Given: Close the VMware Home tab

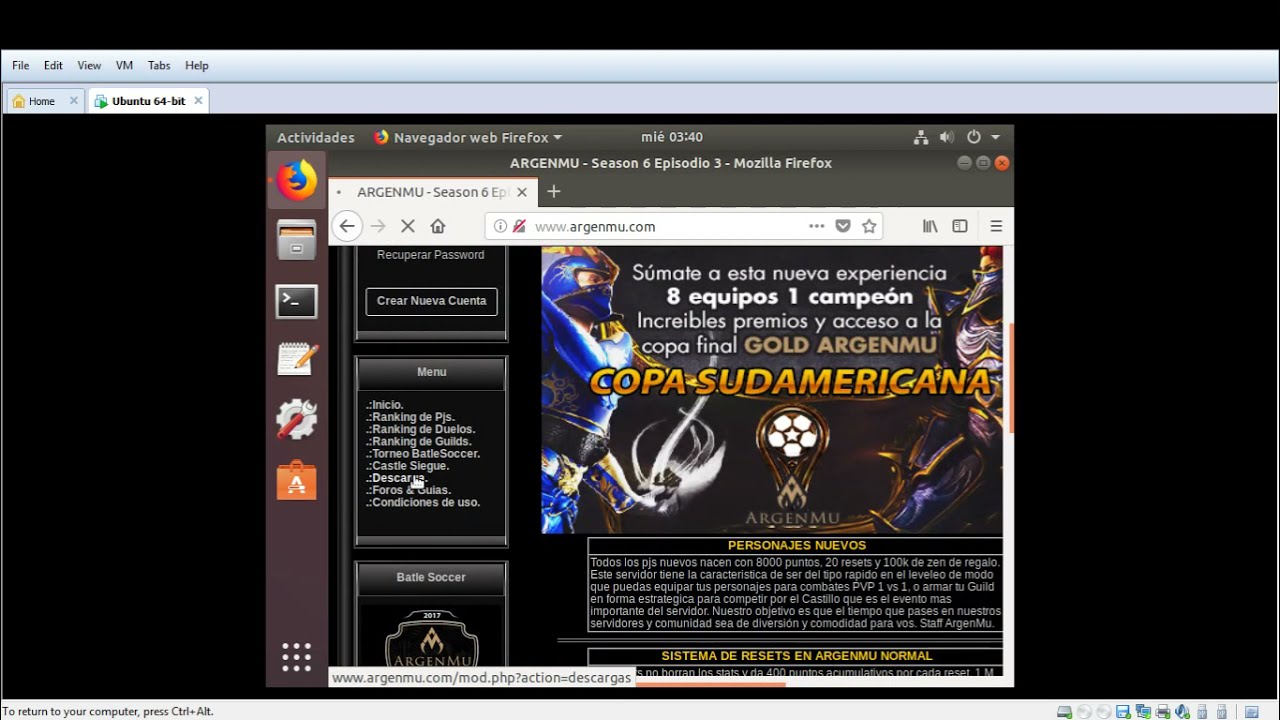Looking at the screenshot, I should tap(74, 101).
